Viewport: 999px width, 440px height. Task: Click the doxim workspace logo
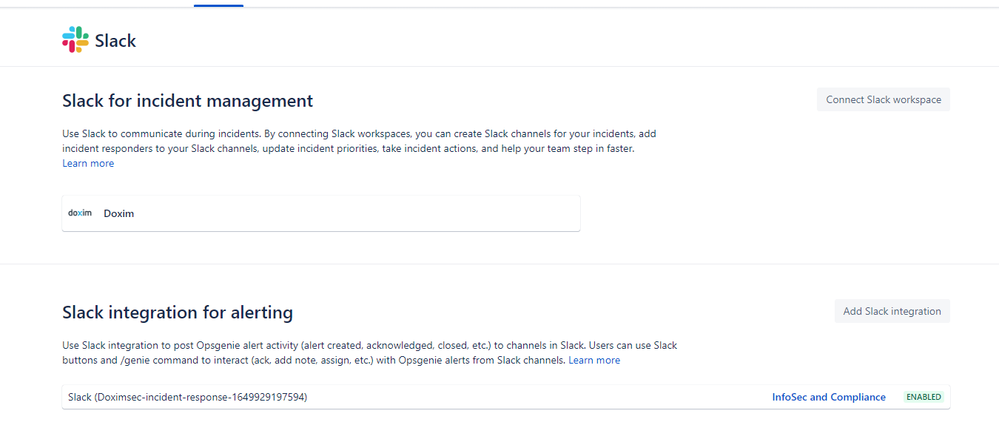tap(80, 213)
